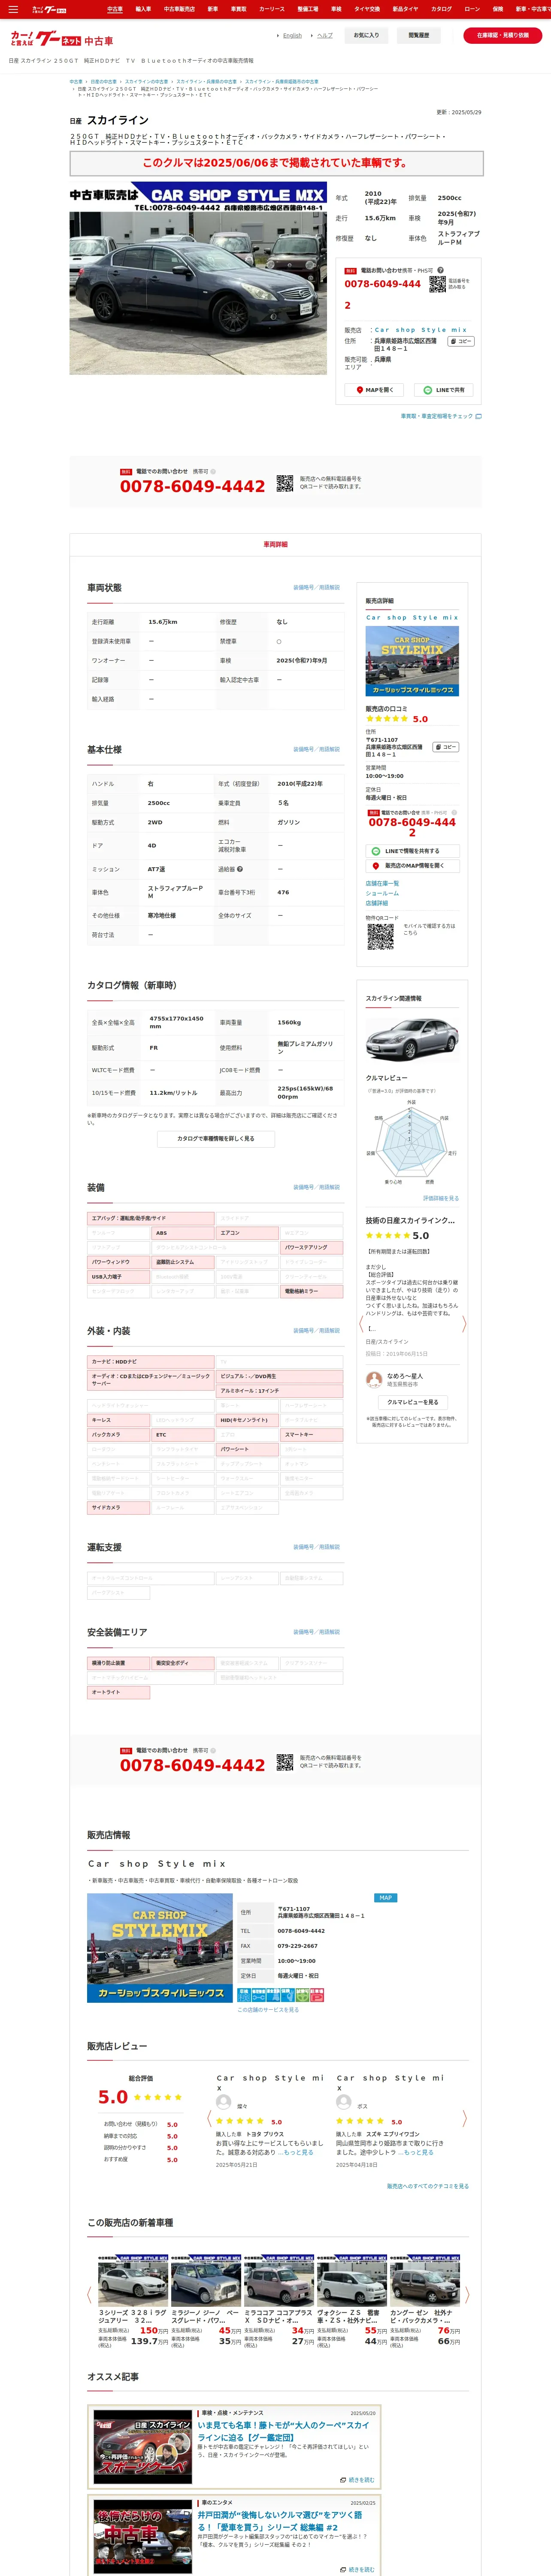Image resolution: width=551 pixels, height=2576 pixels.
Task: Open 輸入車 in the top navigation
Action: pos(143,9)
